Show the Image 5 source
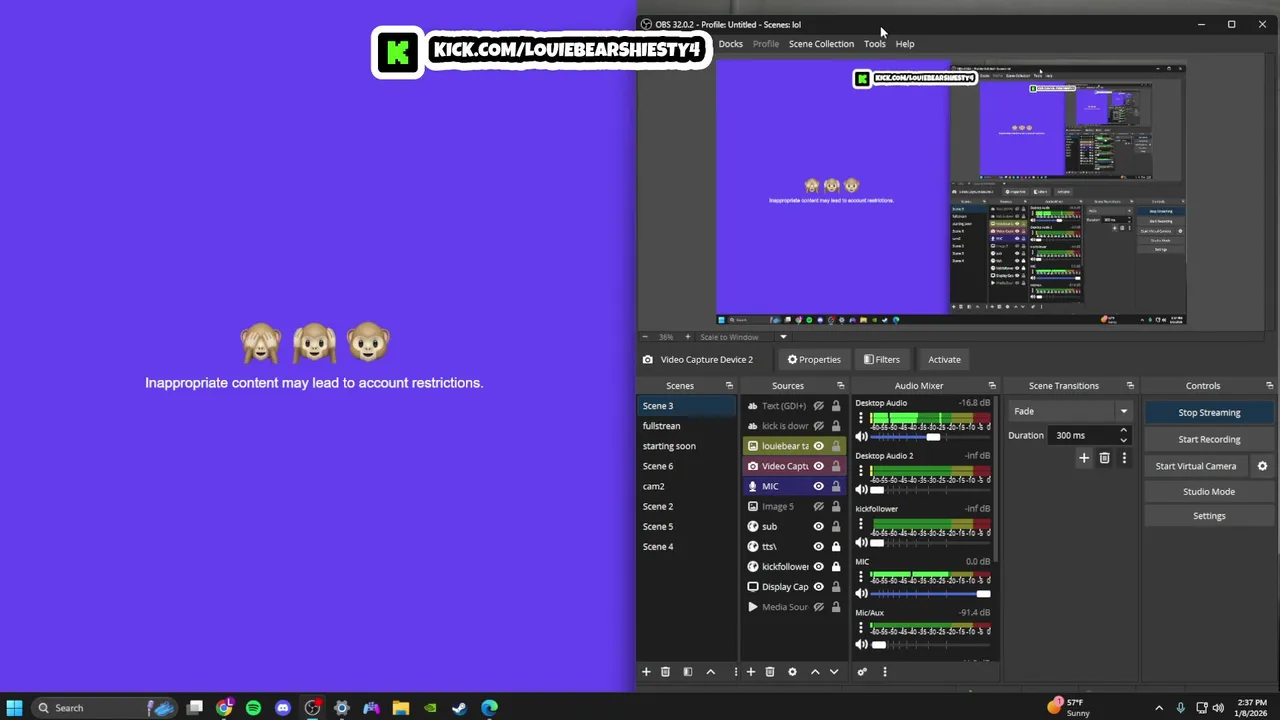The height and width of the screenshot is (720, 1280). [818, 506]
